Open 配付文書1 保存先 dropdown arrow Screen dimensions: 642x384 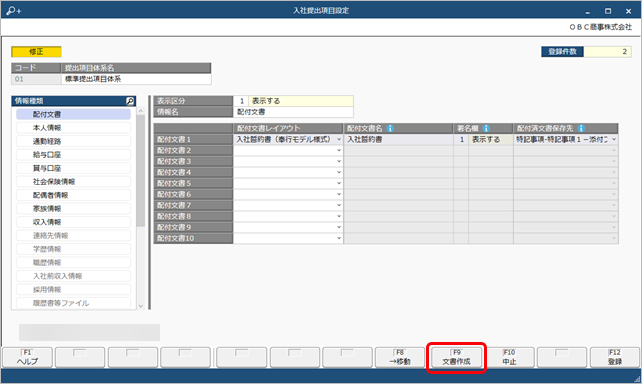614,139
